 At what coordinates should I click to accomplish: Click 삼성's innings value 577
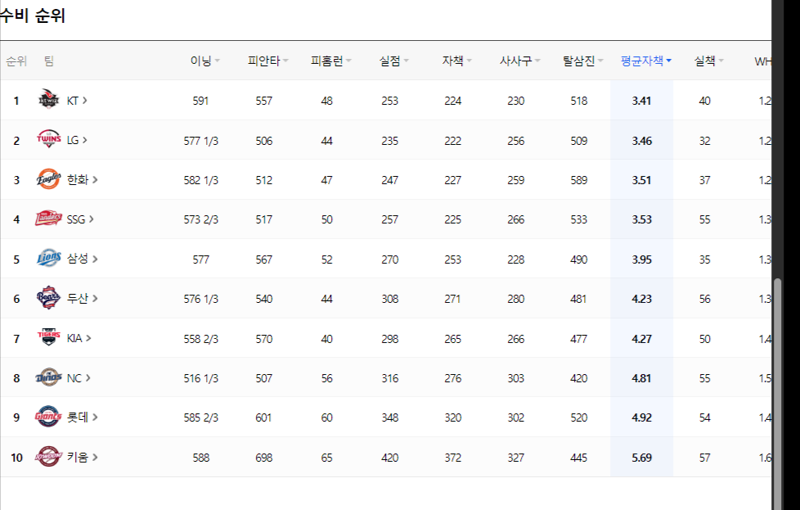(x=201, y=260)
